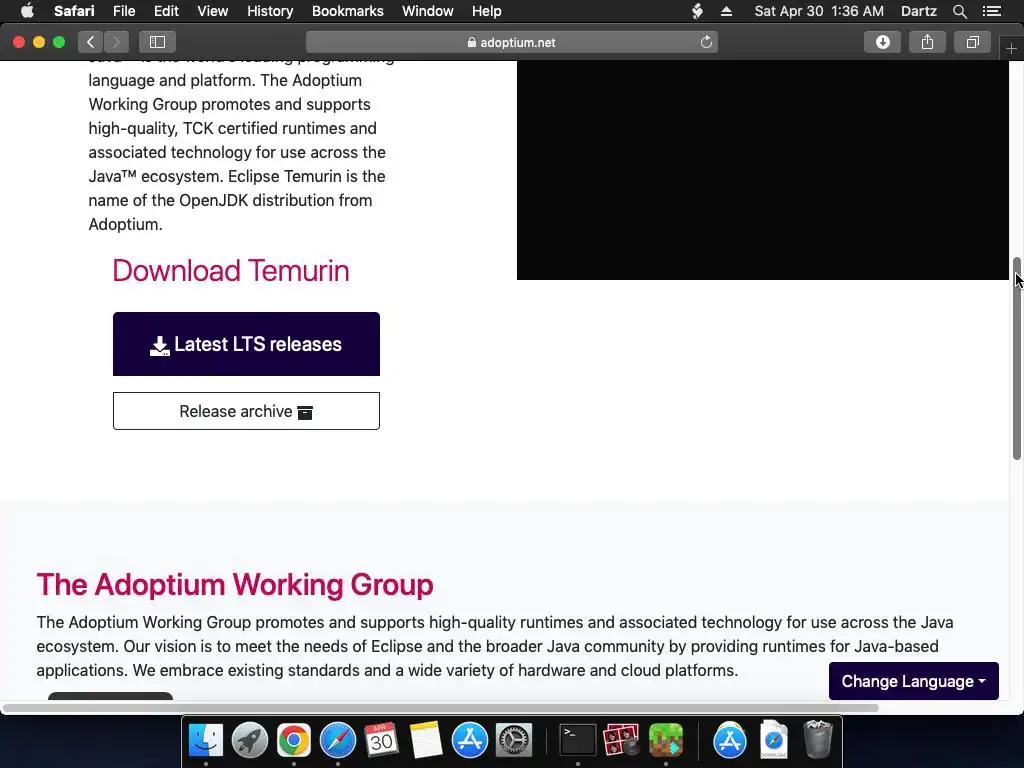
Task: Open the History menu
Action: (x=270, y=11)
